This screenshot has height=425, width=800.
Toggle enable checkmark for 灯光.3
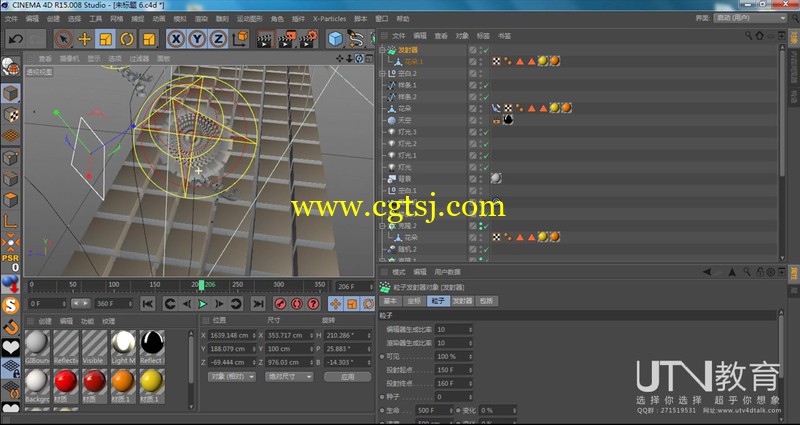pyautogui.click(x=486, y=132)
